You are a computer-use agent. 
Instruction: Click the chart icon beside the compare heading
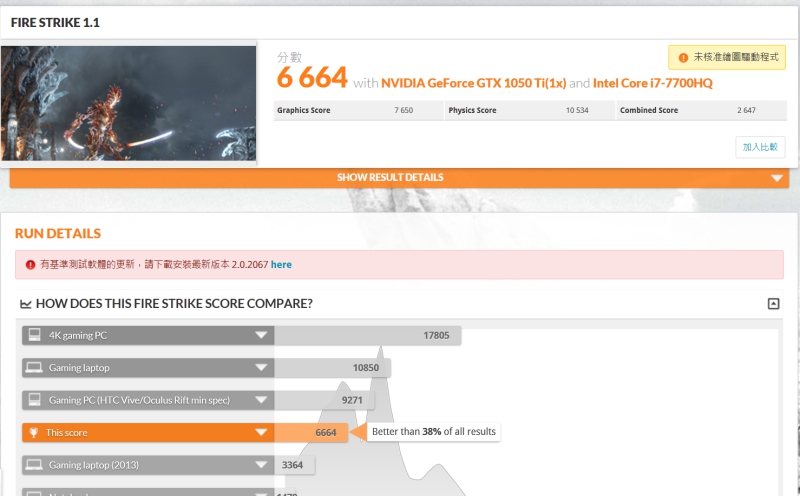[x=26, y=304]
